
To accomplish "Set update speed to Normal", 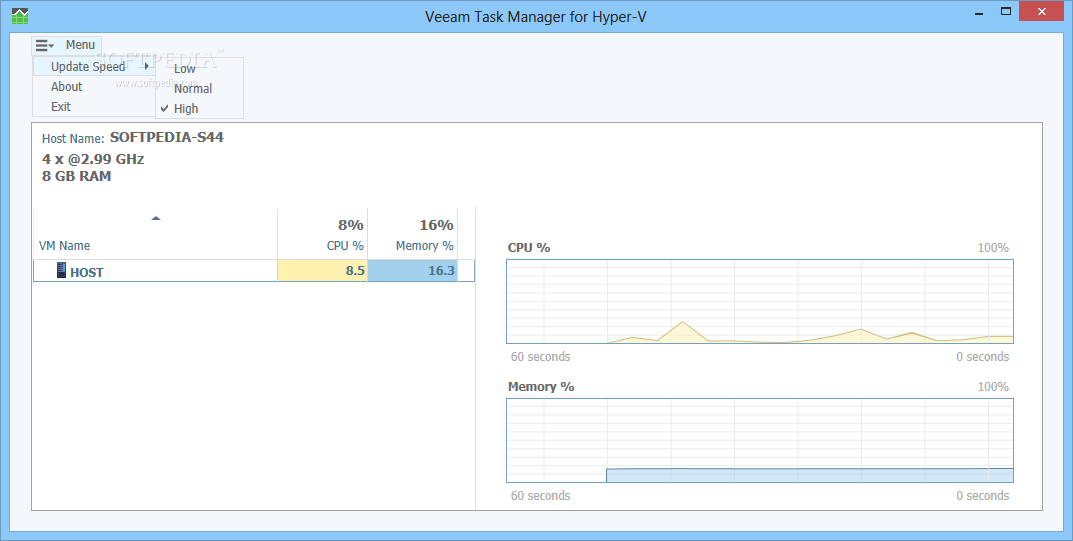I will 193,88.
